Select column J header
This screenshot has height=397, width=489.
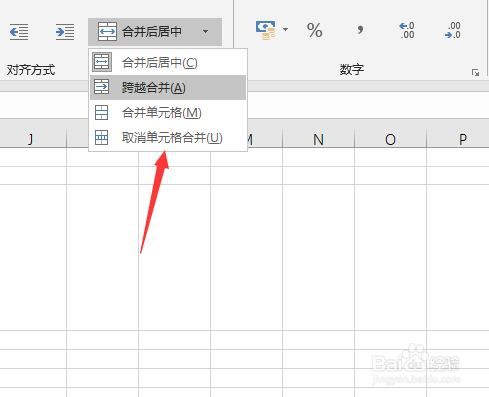tap(31, 139)
